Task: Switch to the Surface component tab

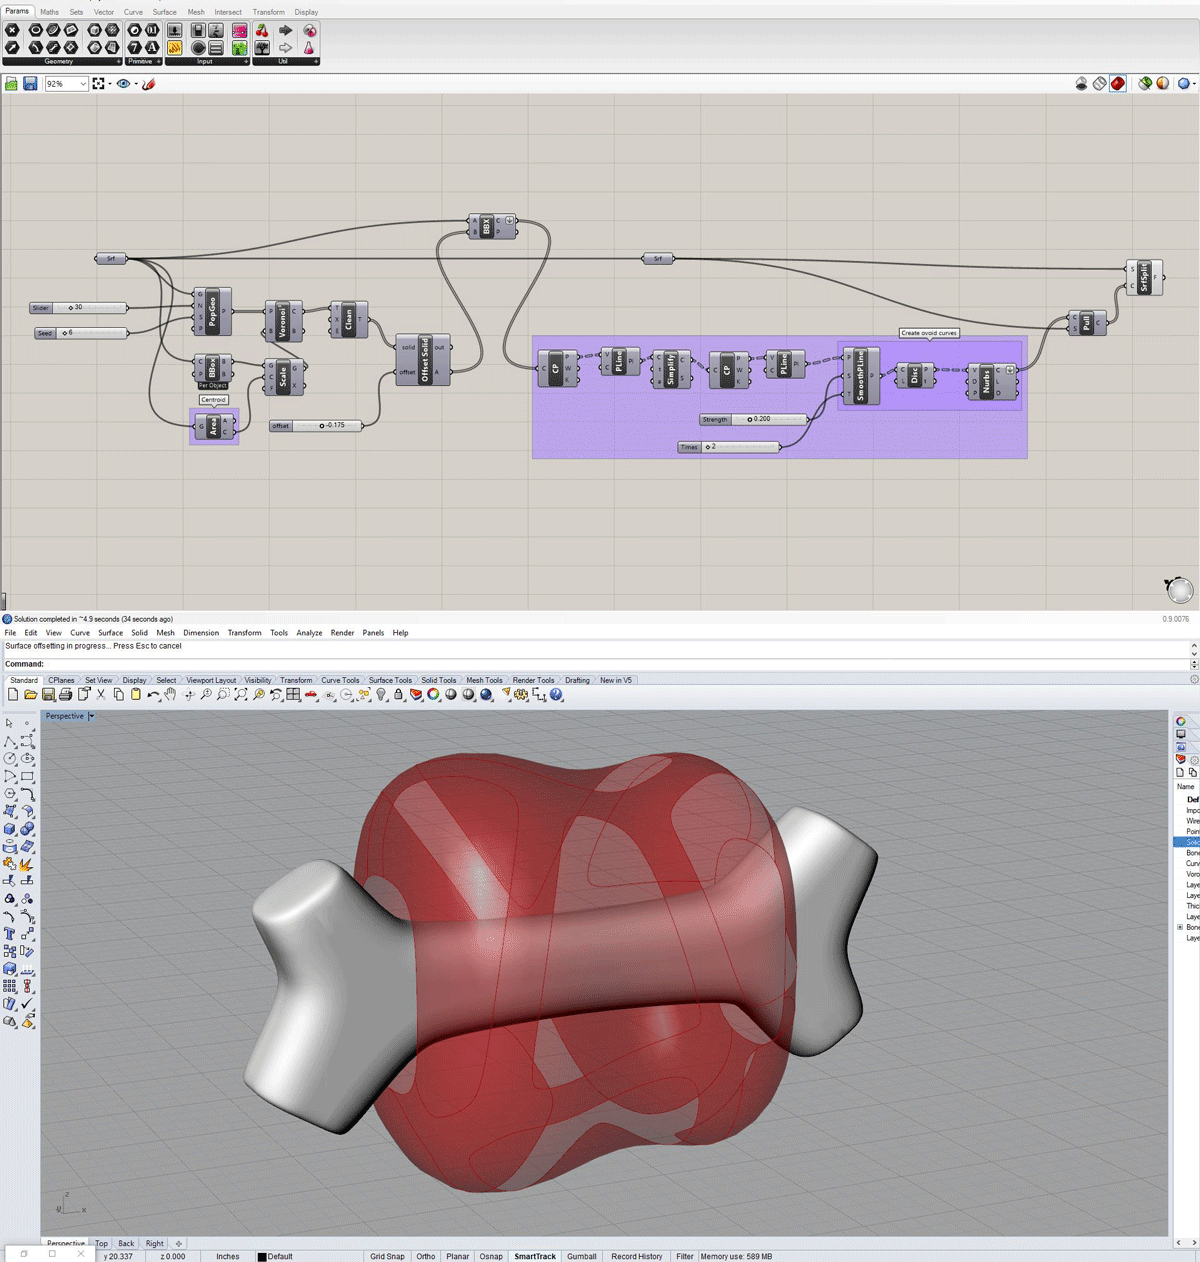Action: click(x=164, y=12)
